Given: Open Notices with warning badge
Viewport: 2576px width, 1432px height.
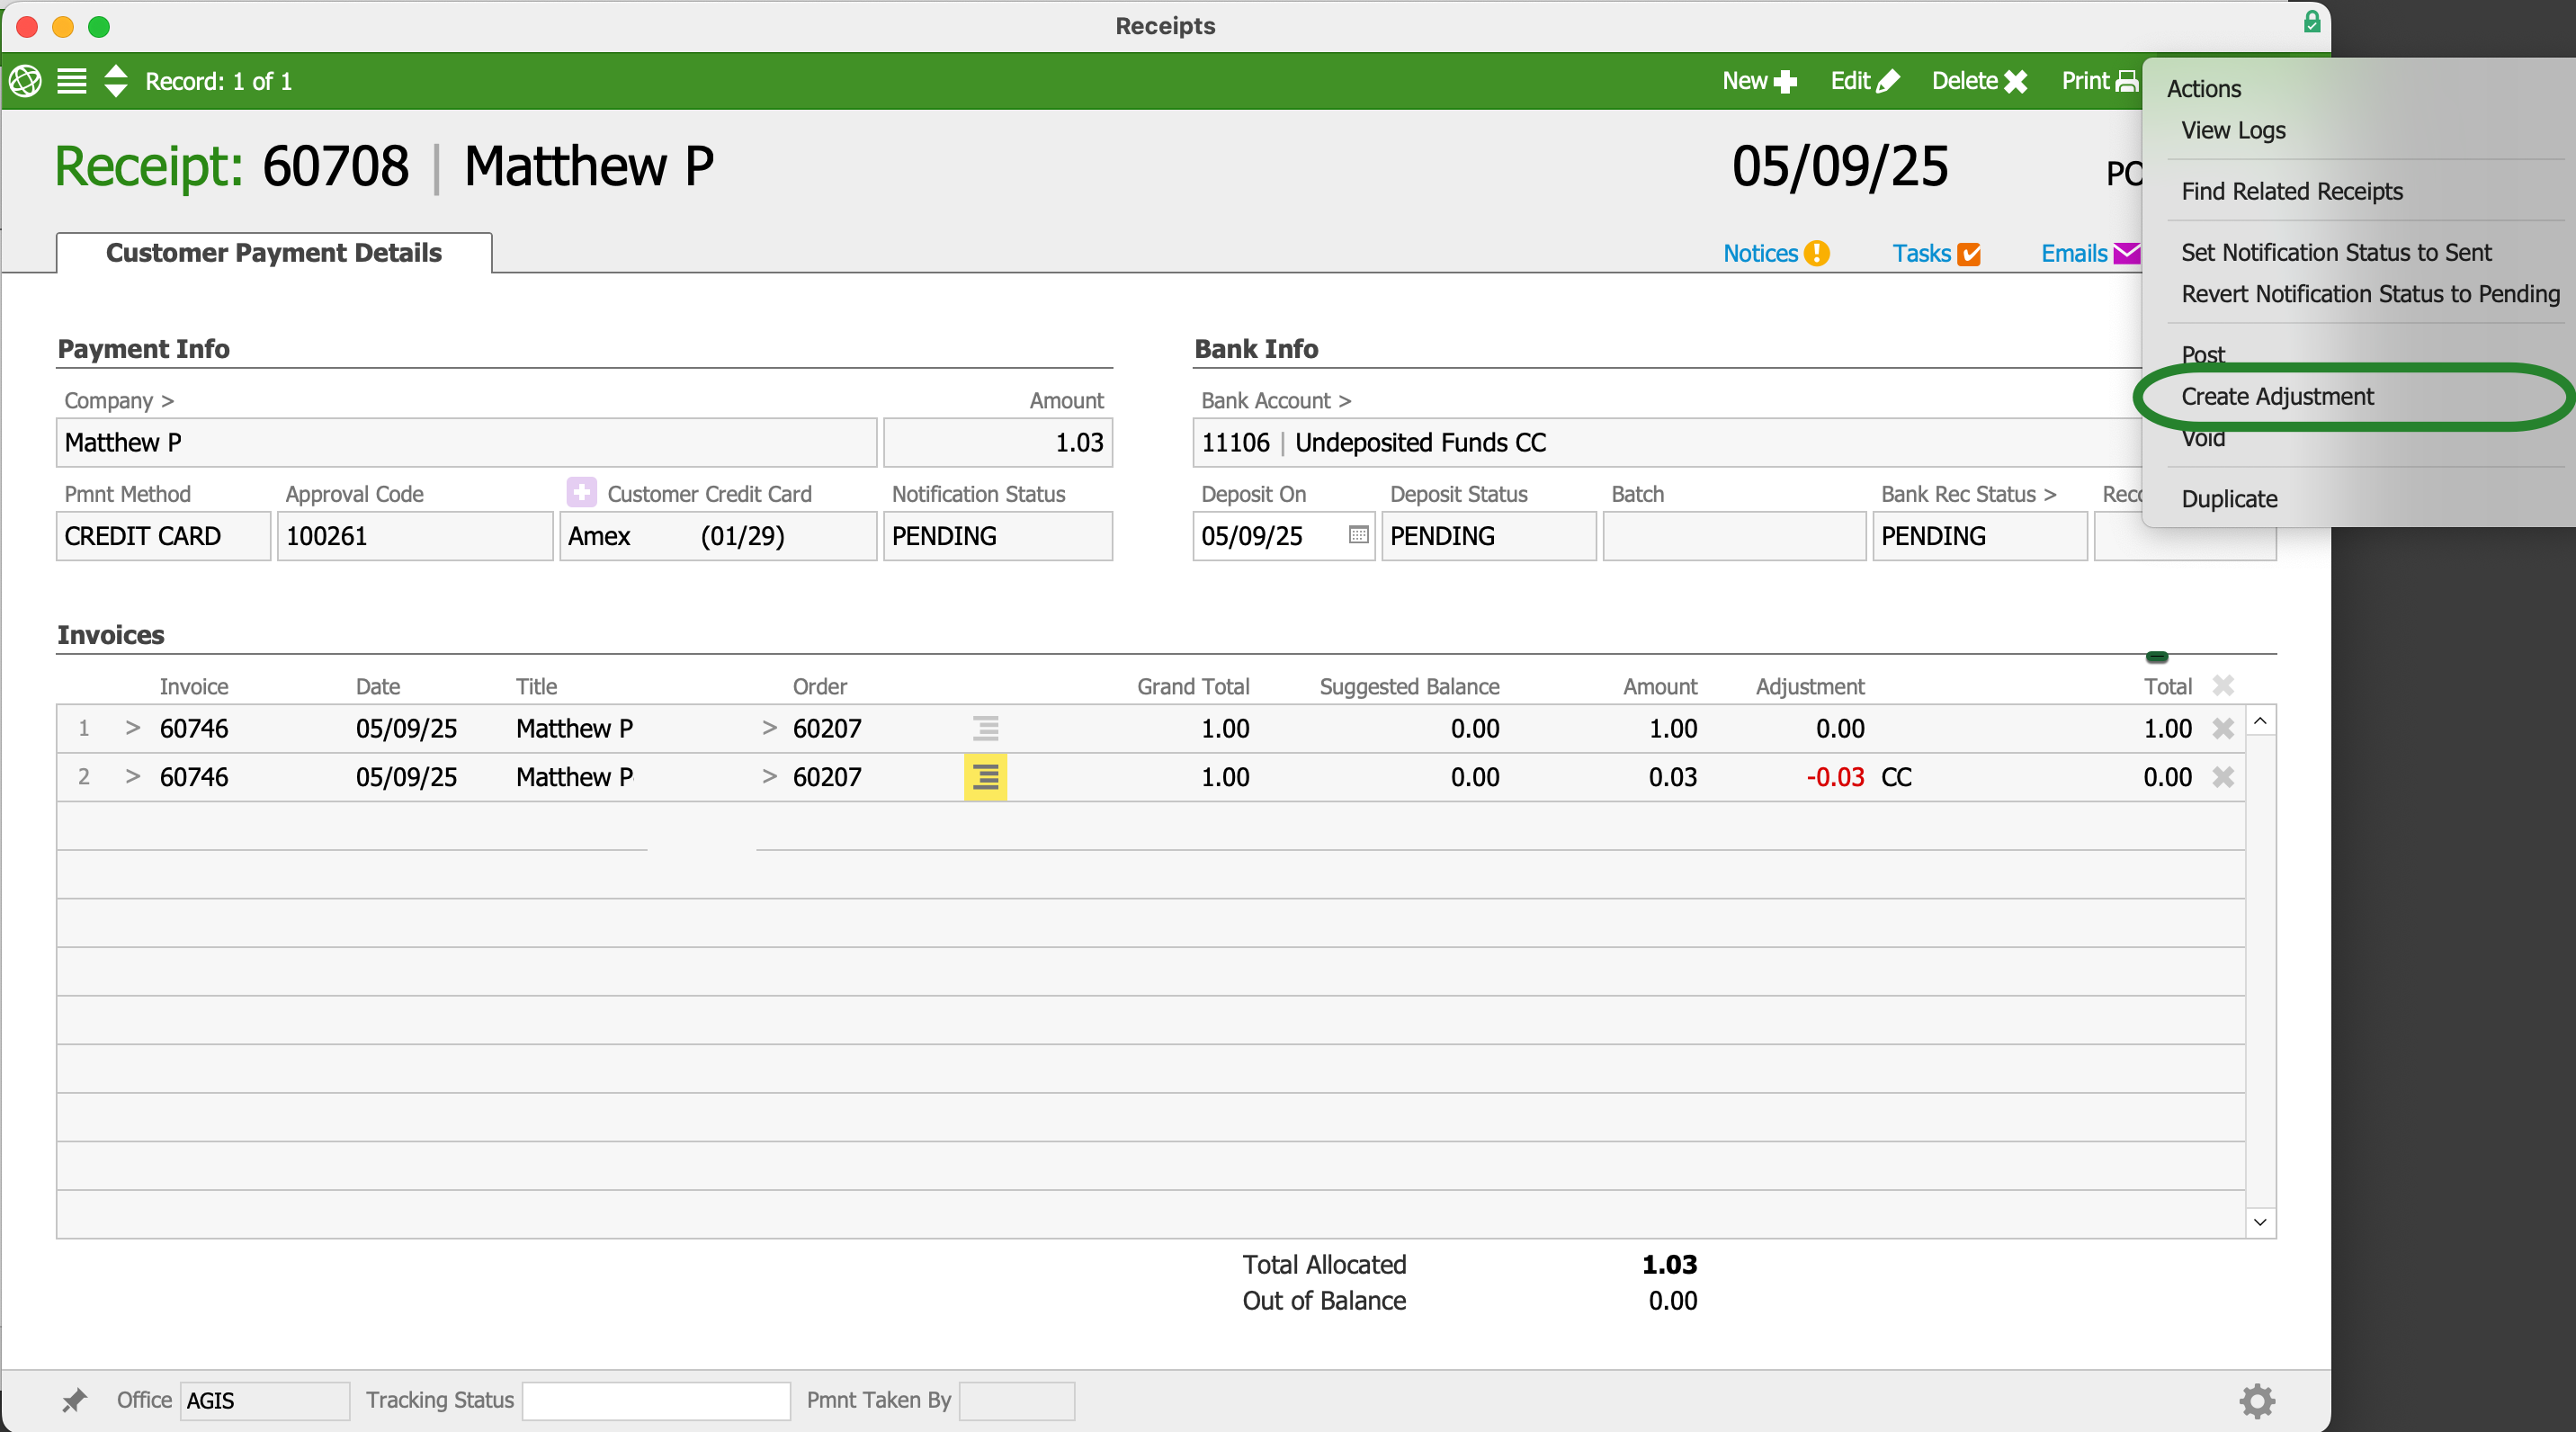Looking at the screenshot, I should click(1775, 253).
